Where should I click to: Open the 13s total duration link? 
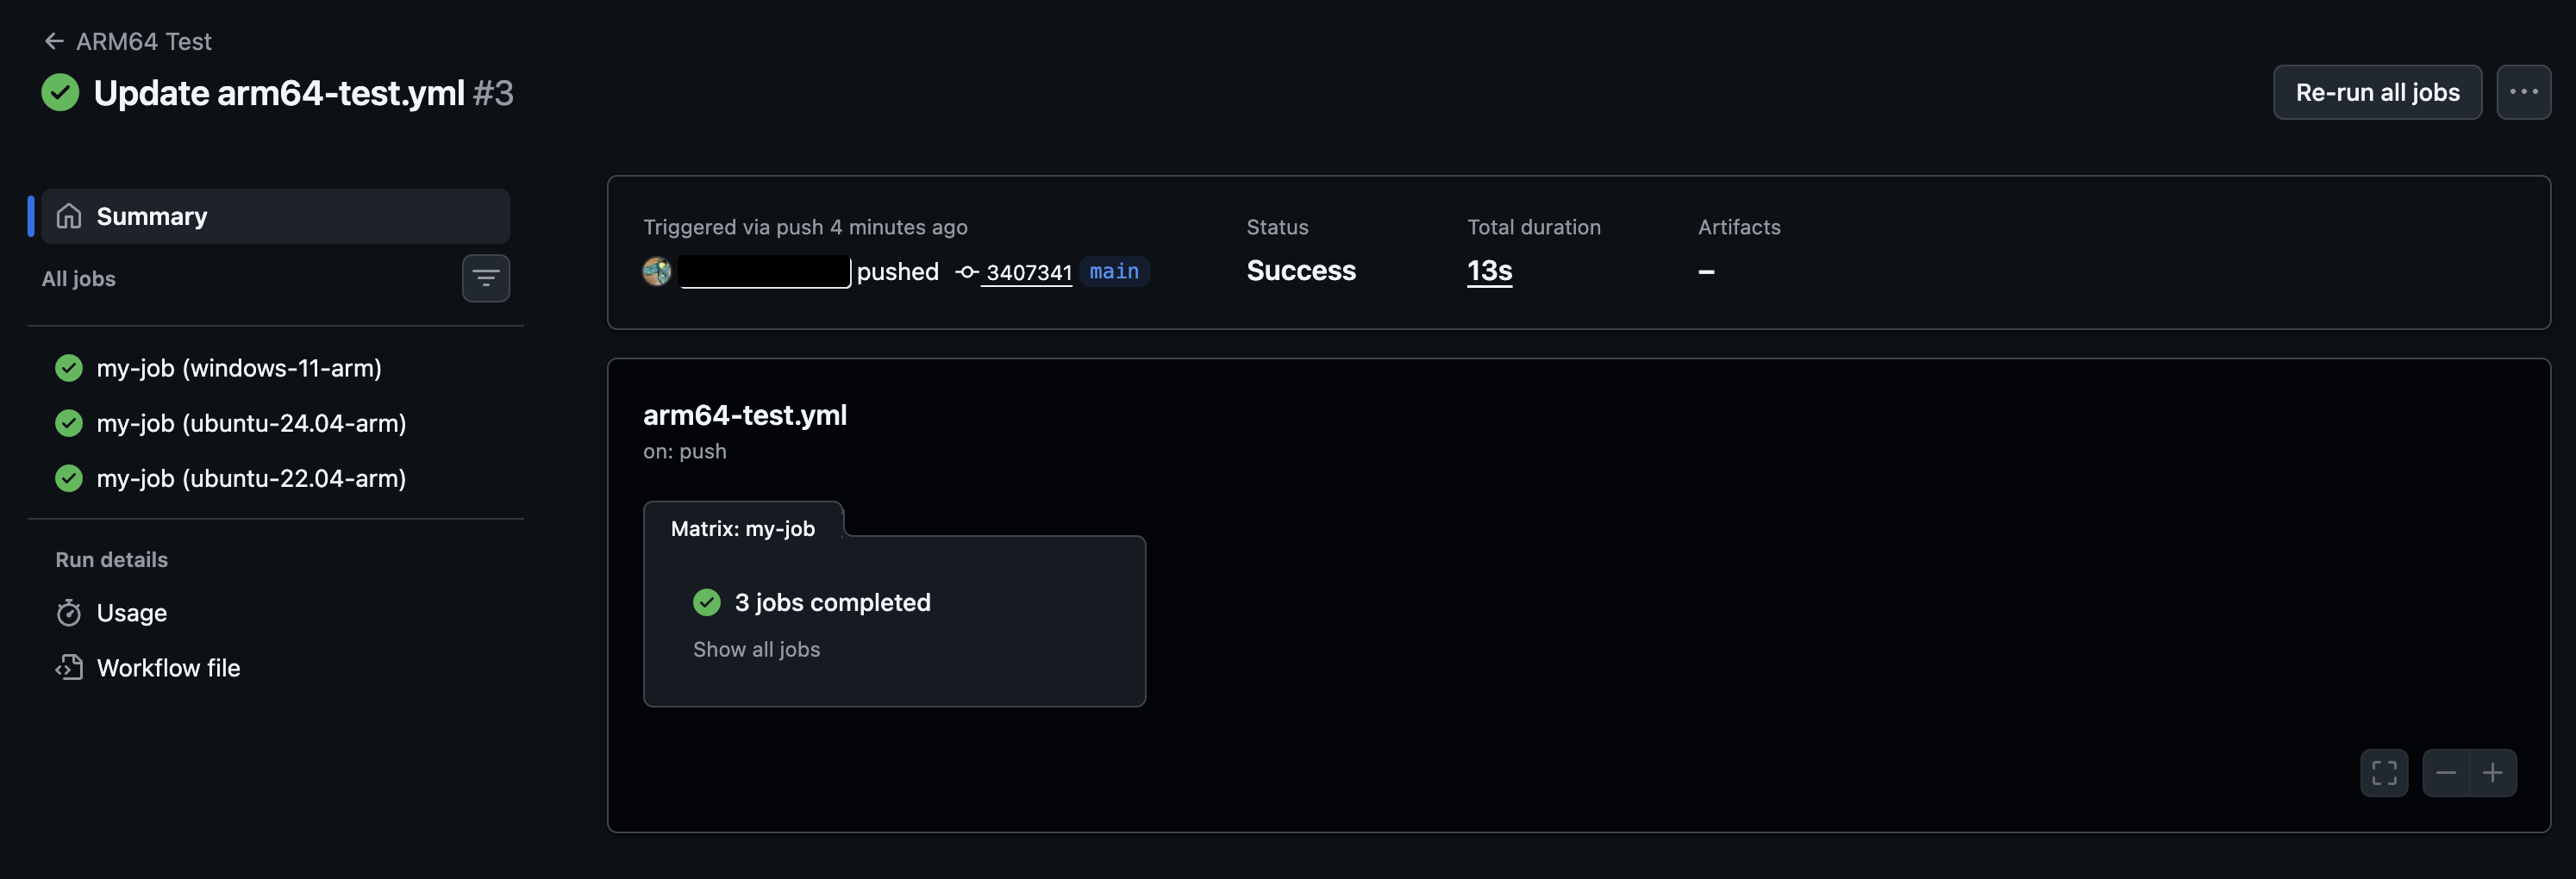pos(1488,271)
